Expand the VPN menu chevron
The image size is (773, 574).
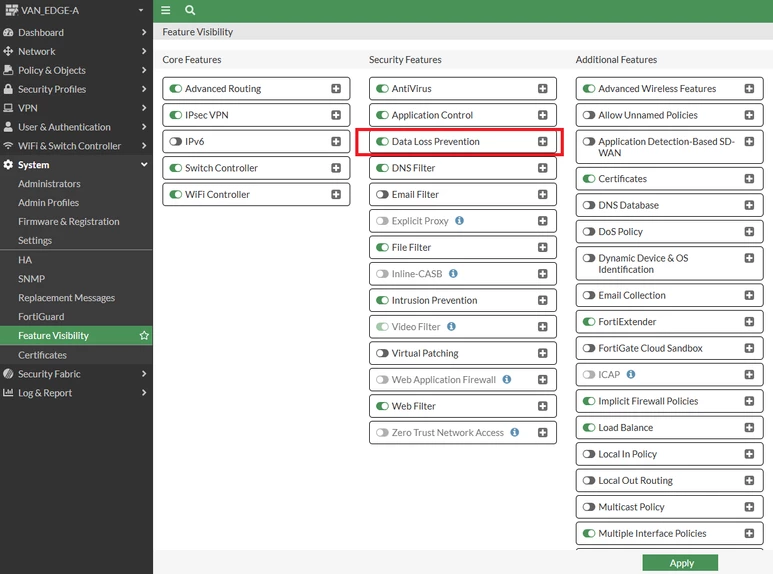144,108
